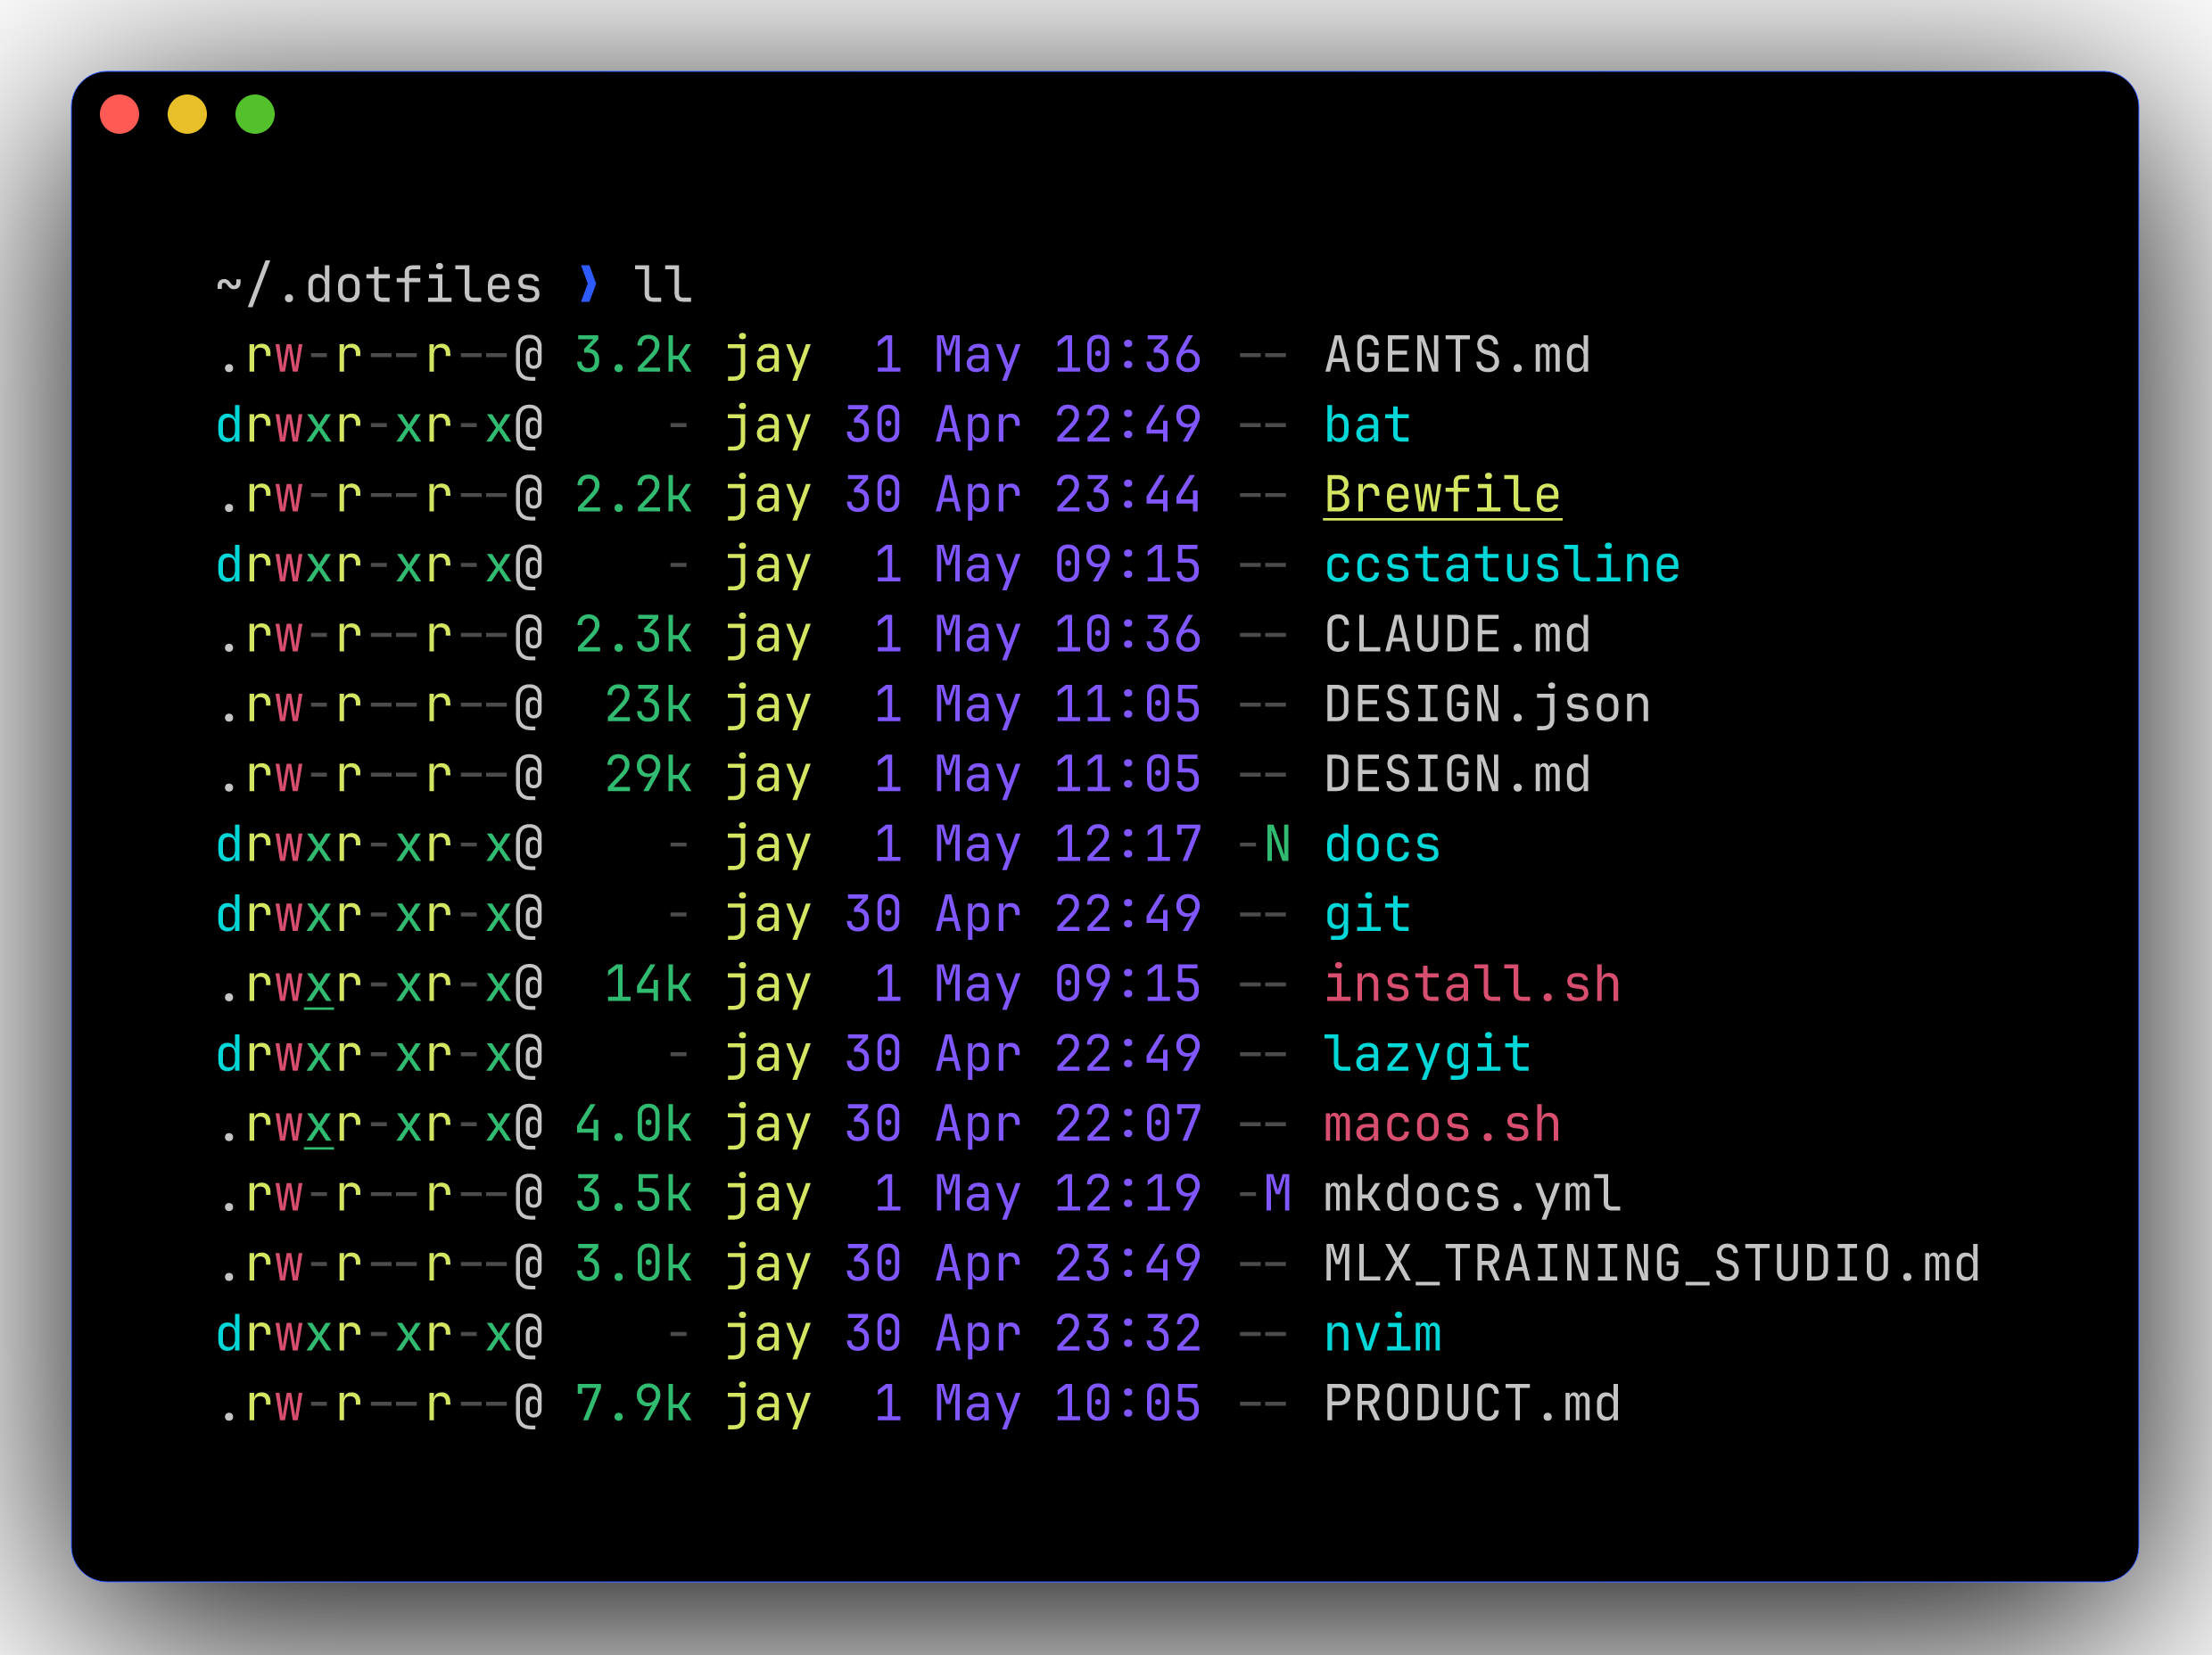Screen dimensions: 2212x1655
Task: Select the bat directory name
Action: 1367,425
